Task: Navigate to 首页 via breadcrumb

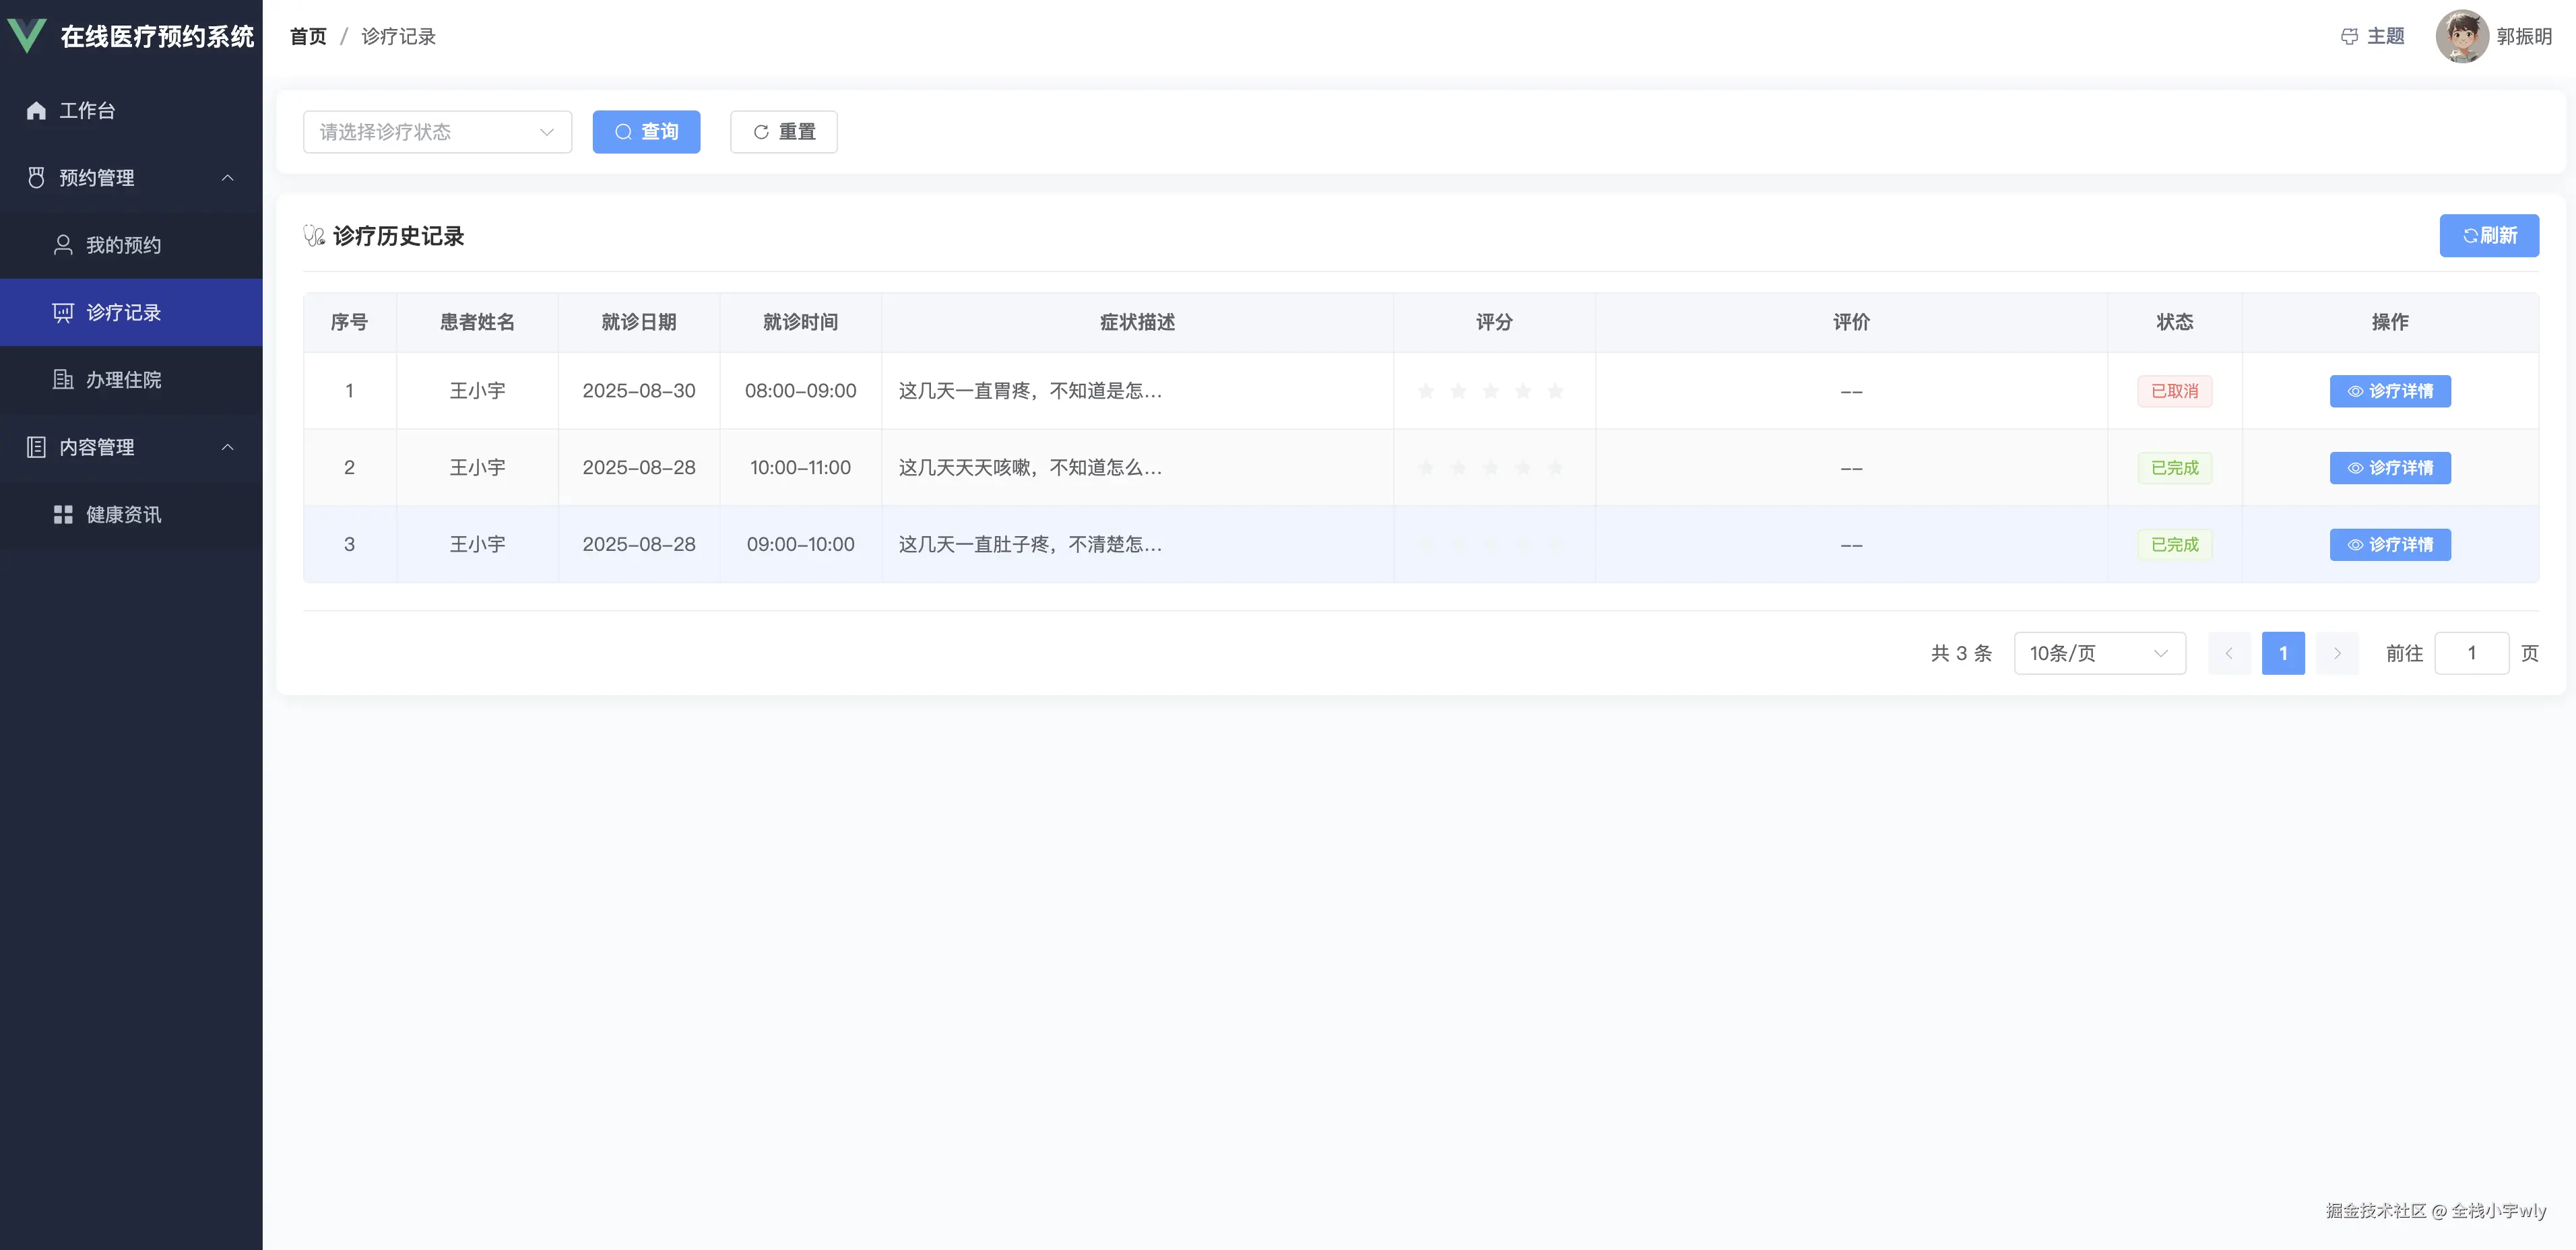Action: (308, 37)
